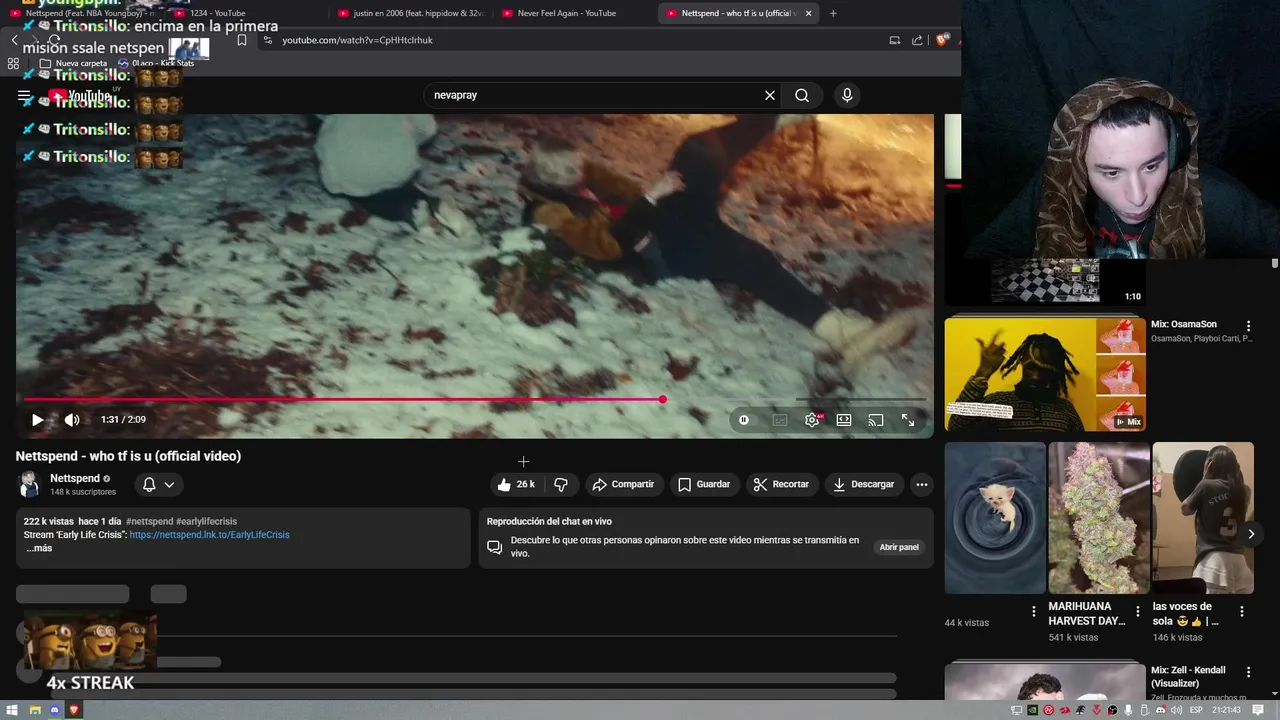Open the YouTube hamburger guide menu
Image resolution: width=1280 pixels, height=720 pixels.
[24, 96]
